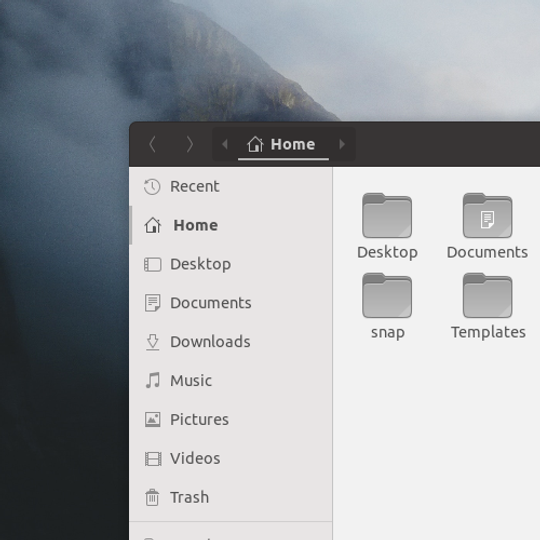Open Music sidebar entry

[231, 381]
